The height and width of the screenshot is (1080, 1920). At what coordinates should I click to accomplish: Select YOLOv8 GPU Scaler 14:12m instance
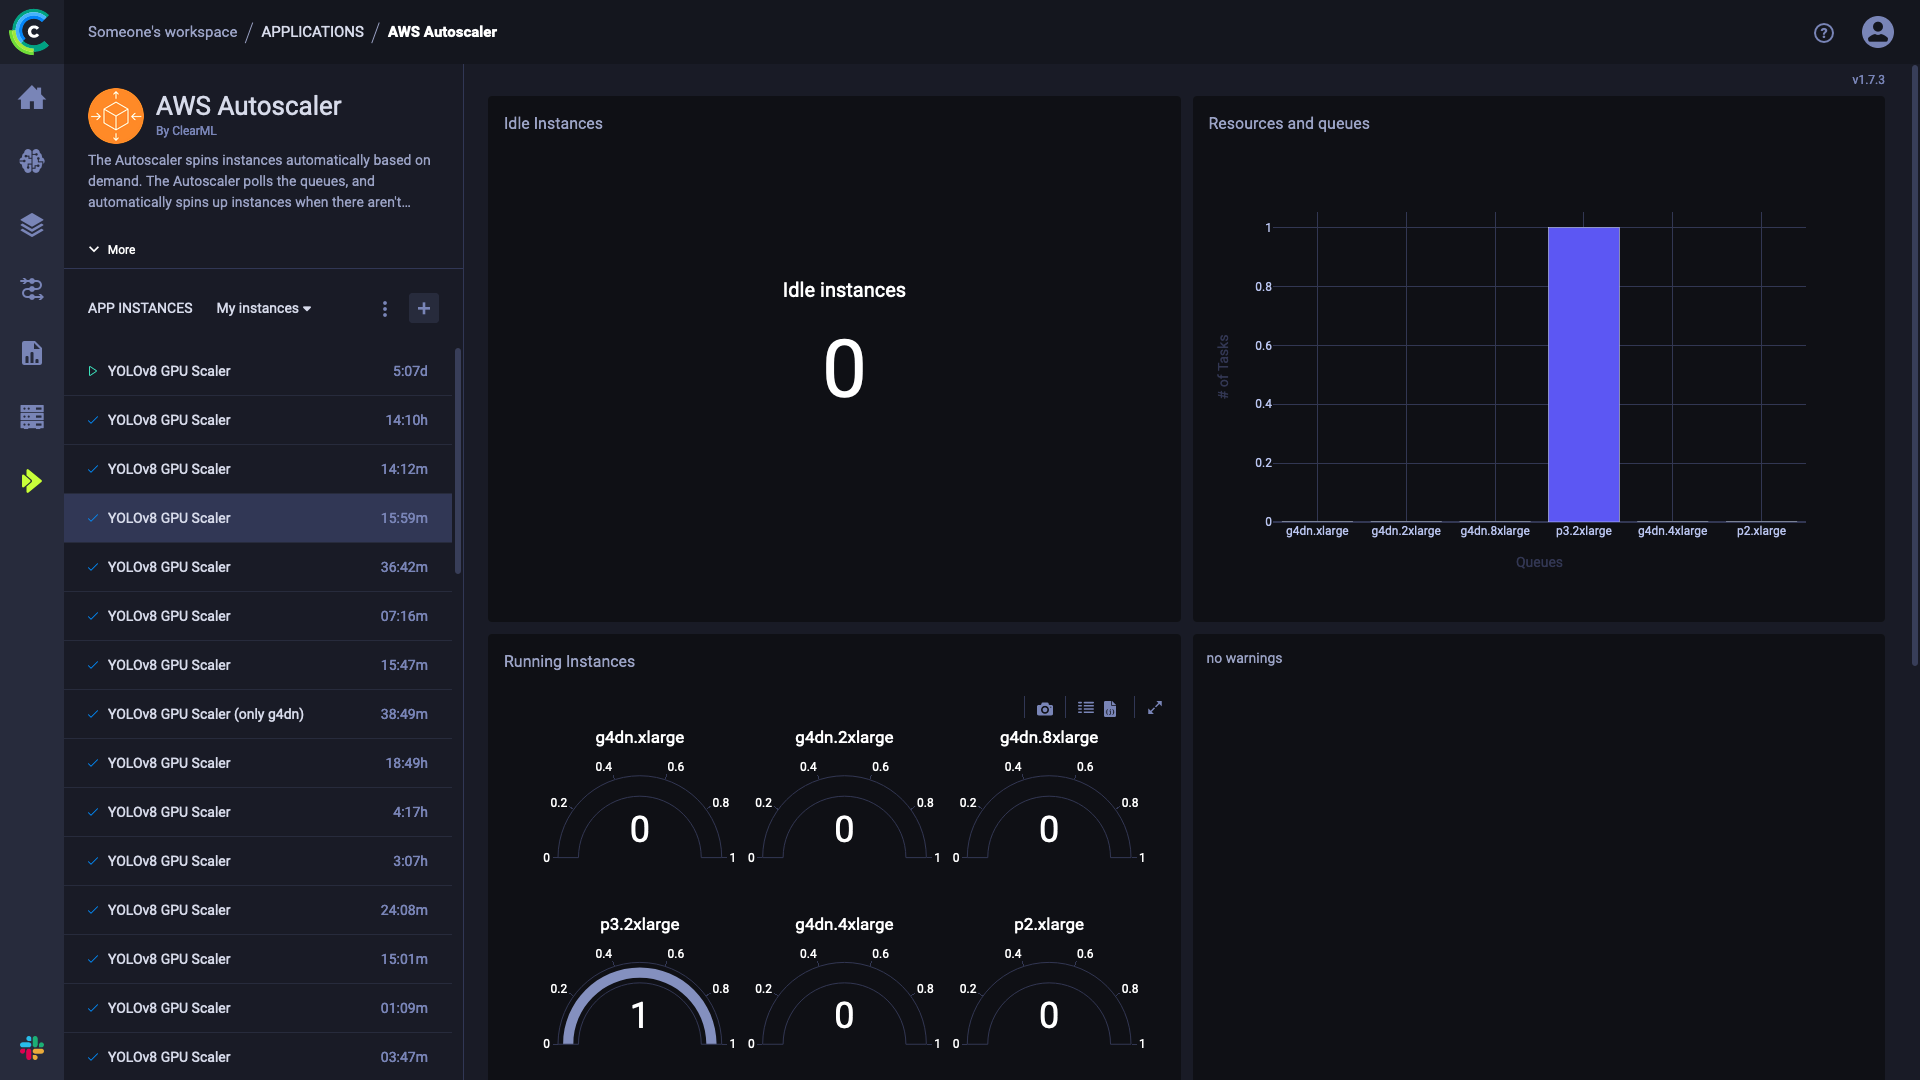coord(258,469)
